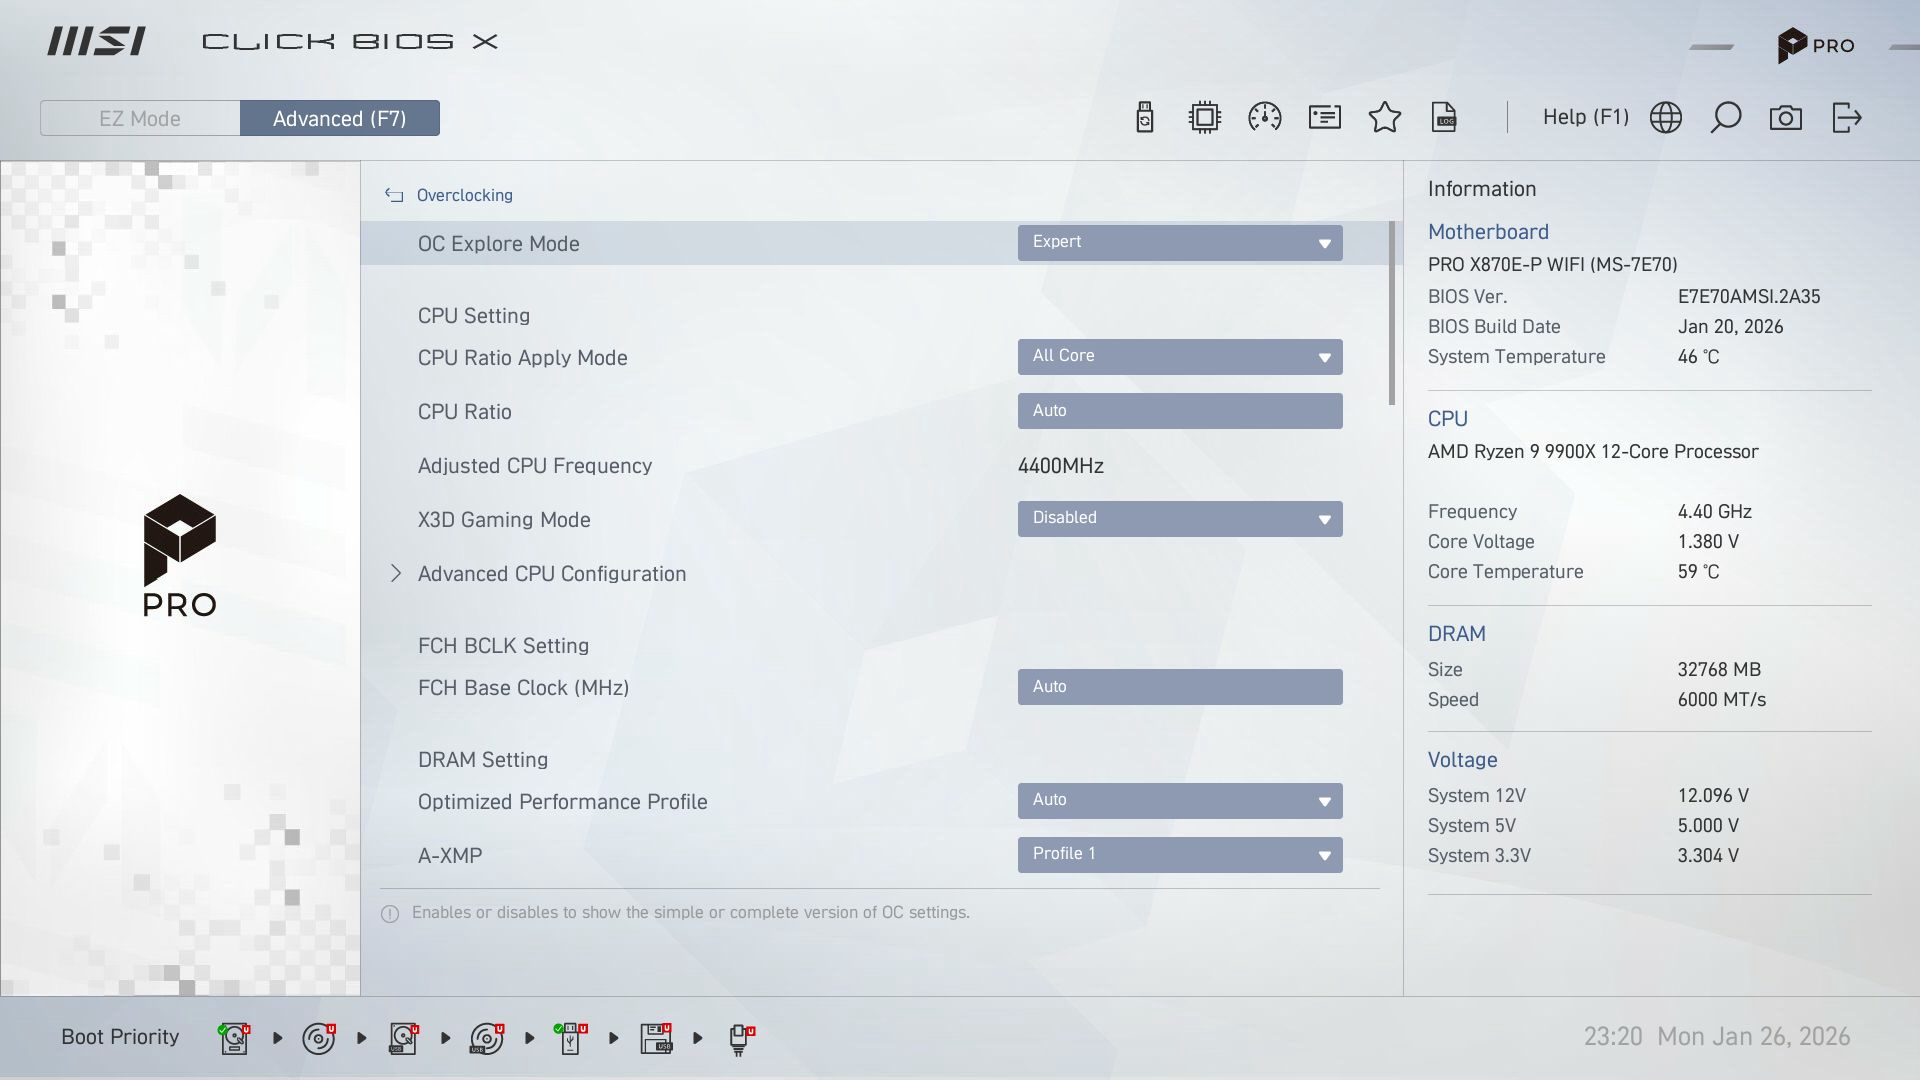
Task: Click the CPU chip icon in toolbar
Action: tap(1205, 118)
